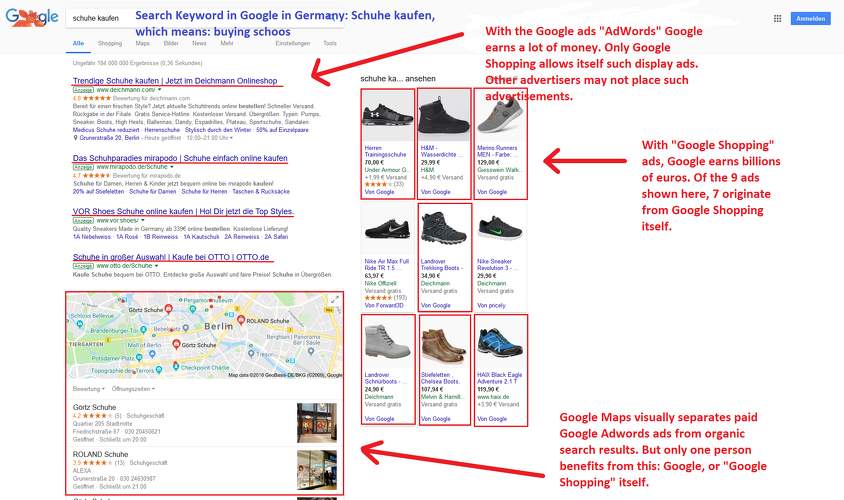The image size is (844, 500).
Task: Open 'Trendige Schuhe kaufen' Deichmann ad
Action: pos(175,81)
